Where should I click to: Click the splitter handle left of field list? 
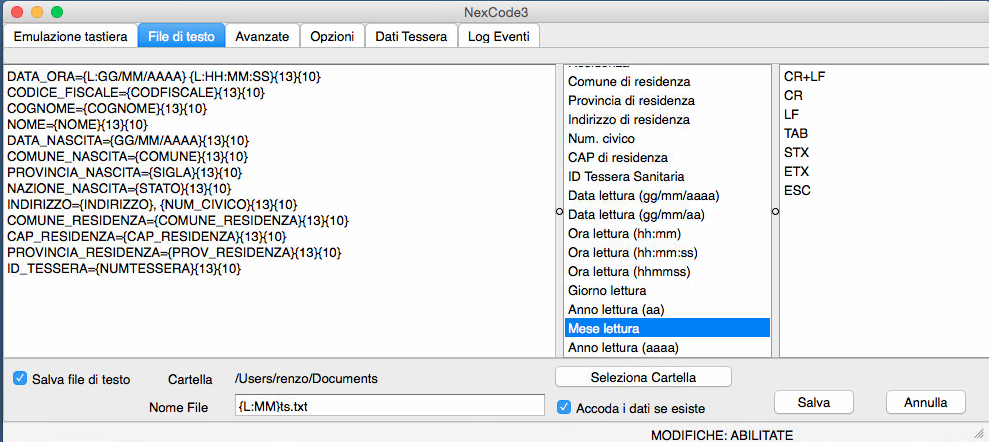tap(558, 211)
